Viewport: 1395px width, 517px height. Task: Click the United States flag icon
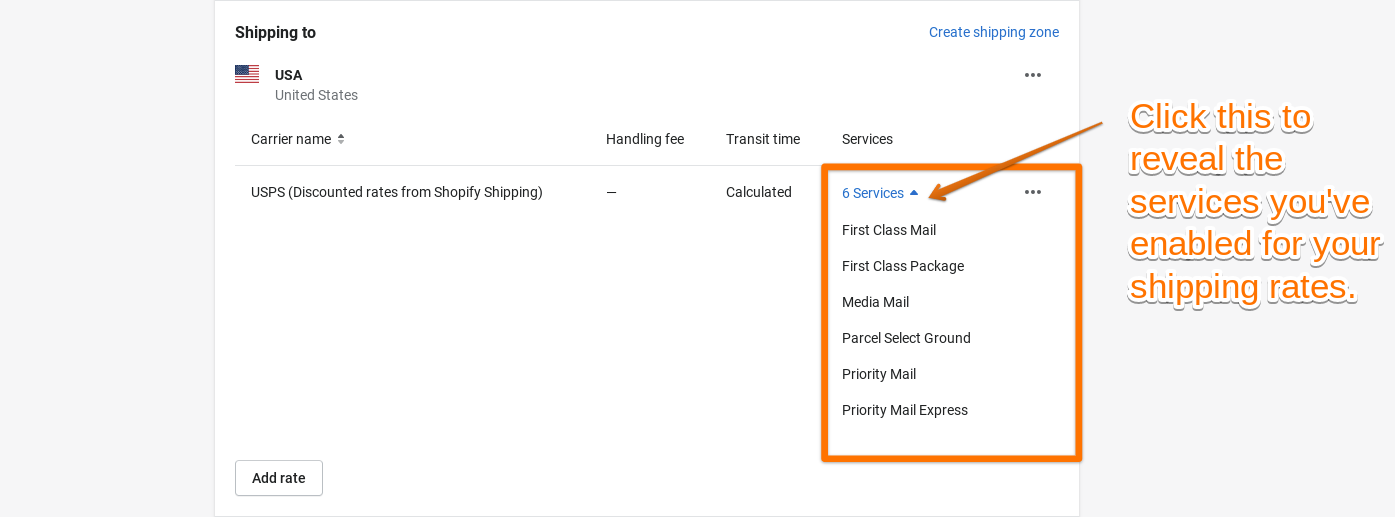point(247,74)
